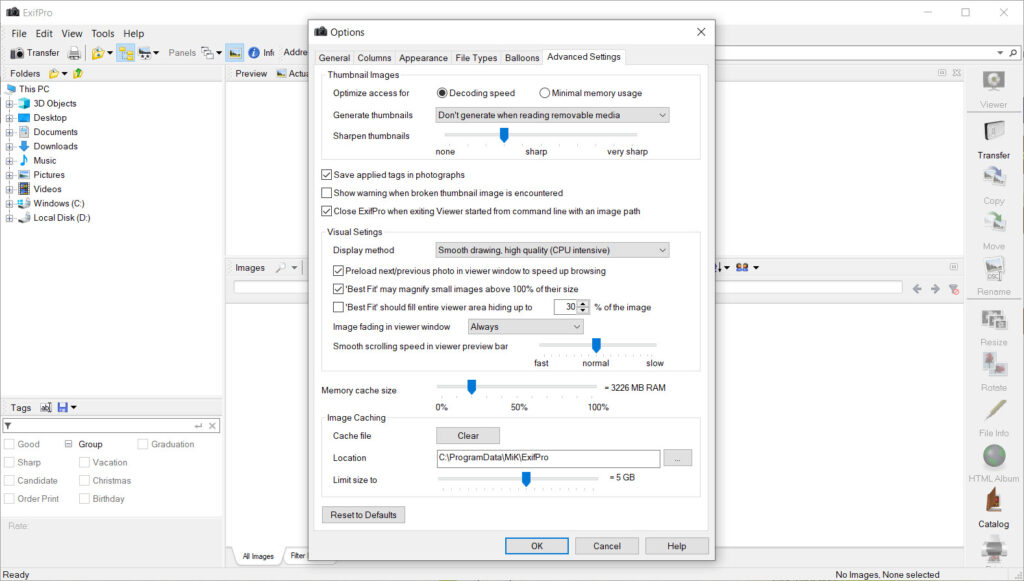Click the Copy tool in right sidebar

point(993,186)
